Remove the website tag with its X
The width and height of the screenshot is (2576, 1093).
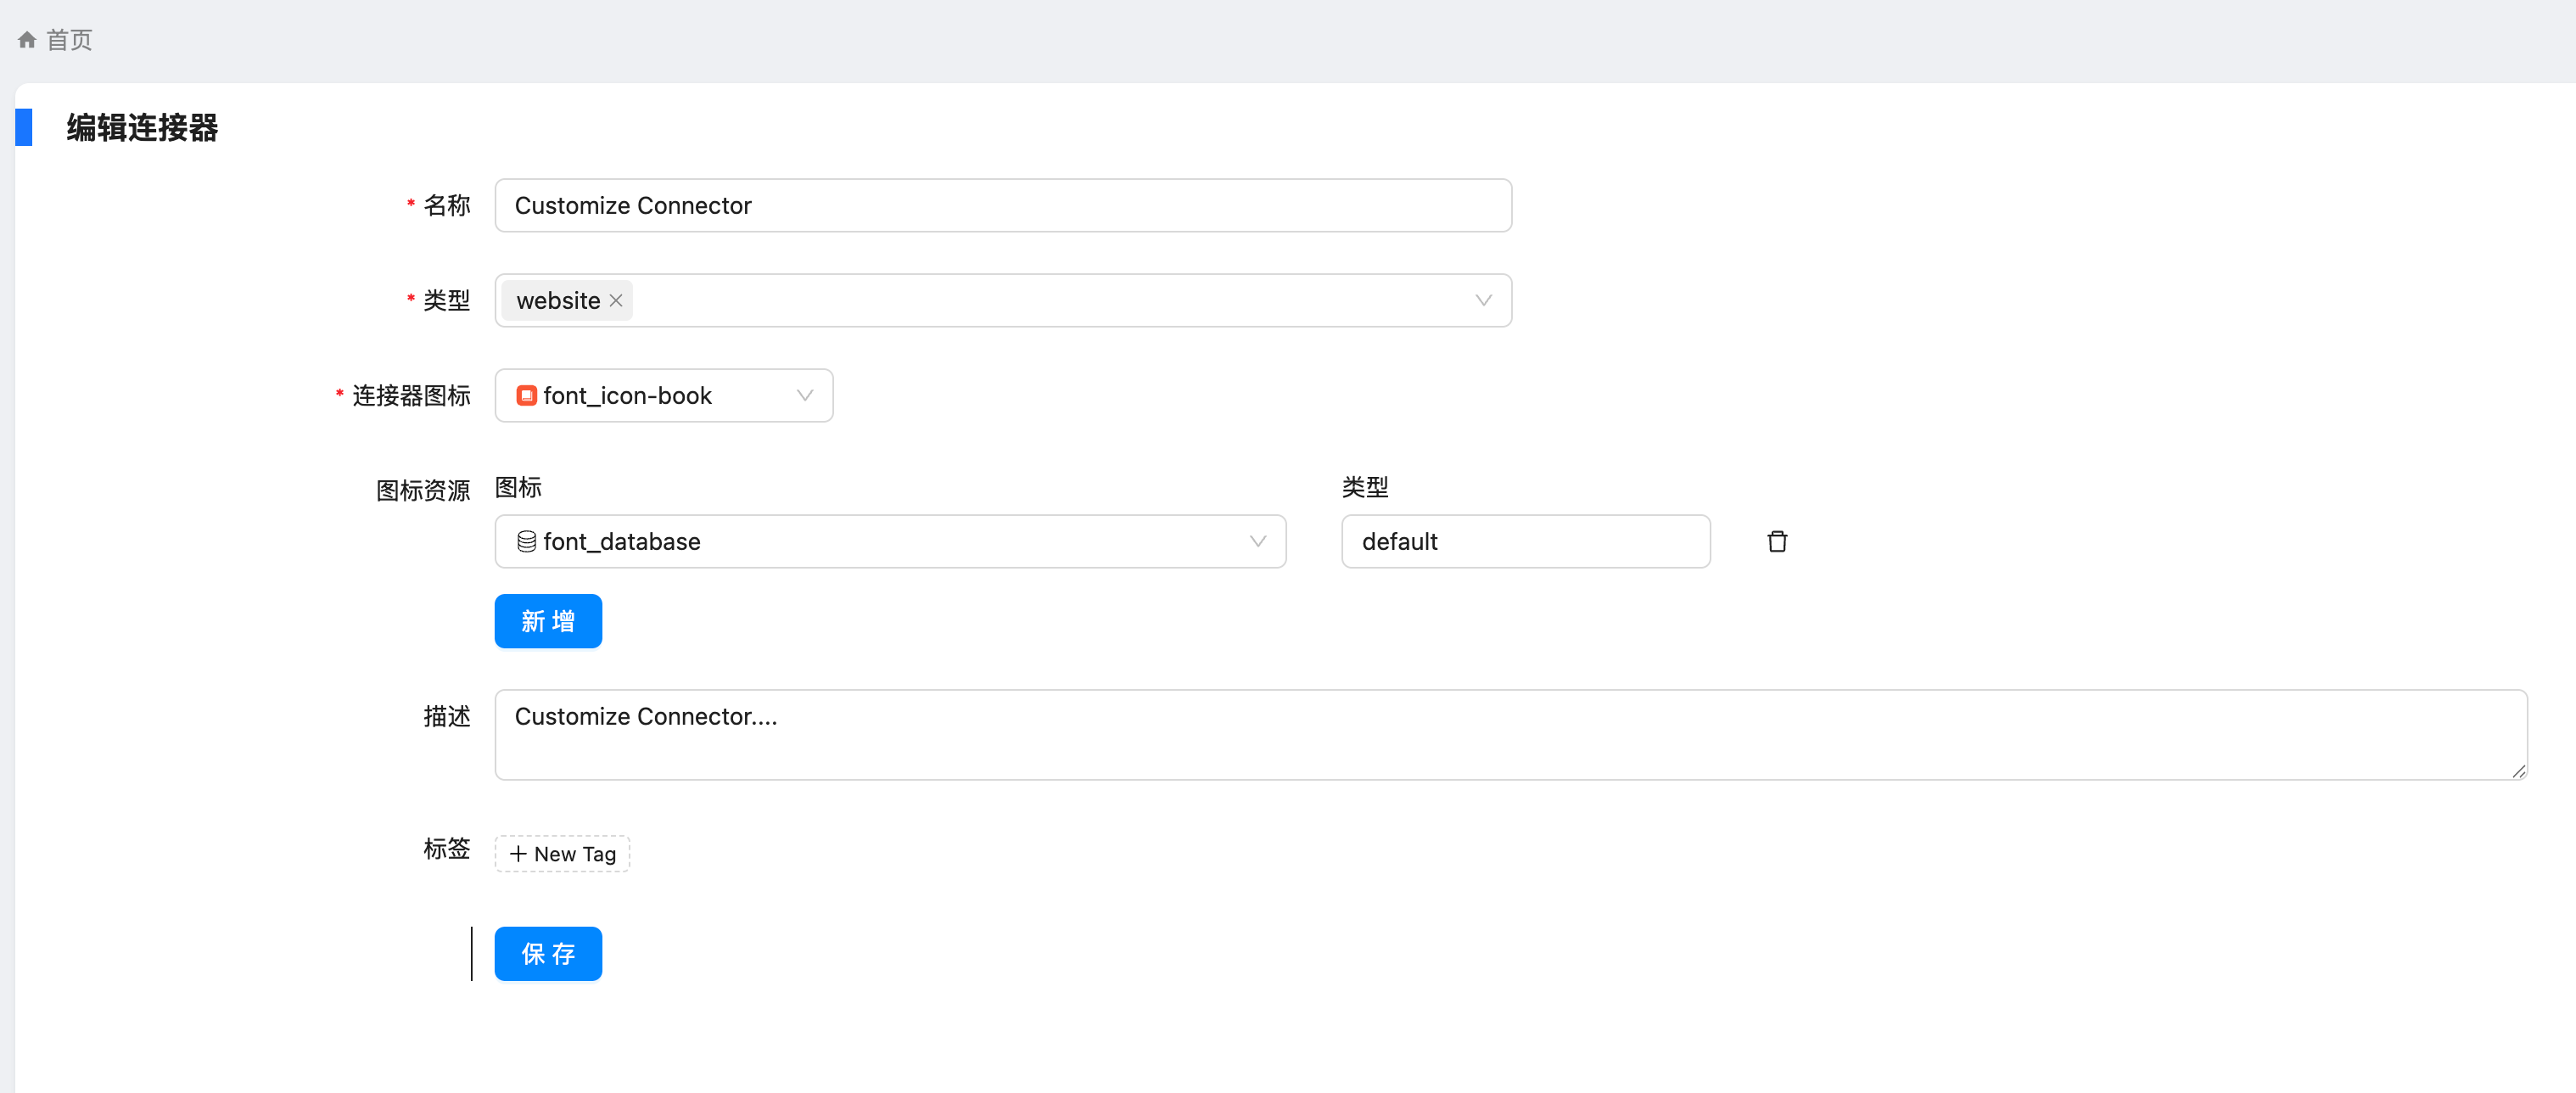pyautogui.click(x=616, y=301)
